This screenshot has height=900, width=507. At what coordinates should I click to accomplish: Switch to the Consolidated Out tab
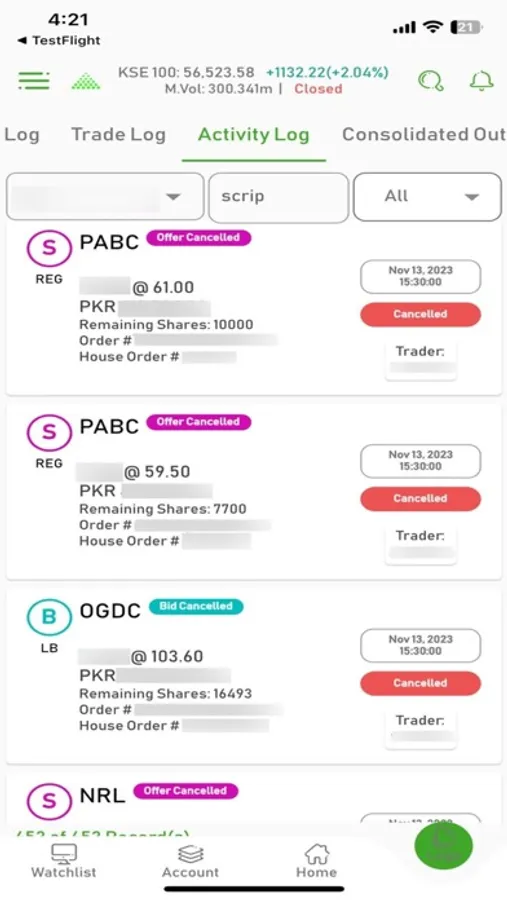pos(424,134)
